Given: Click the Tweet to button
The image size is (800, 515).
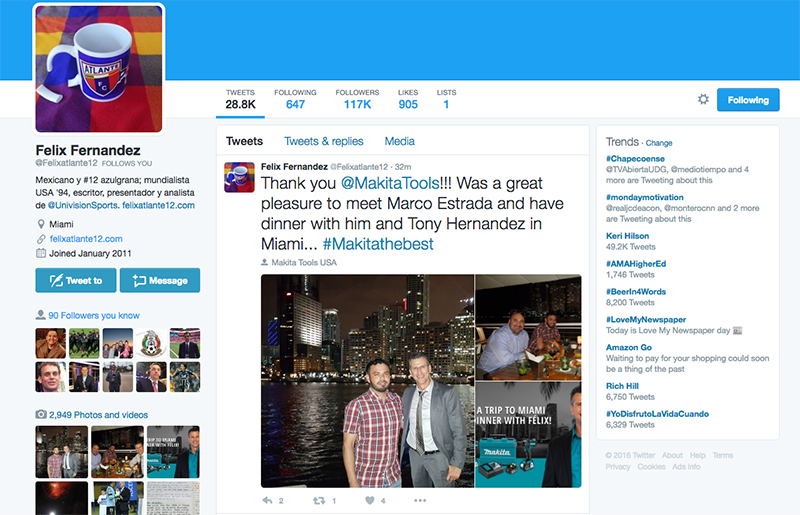Looking at the screenshot, I should [76, 280].
